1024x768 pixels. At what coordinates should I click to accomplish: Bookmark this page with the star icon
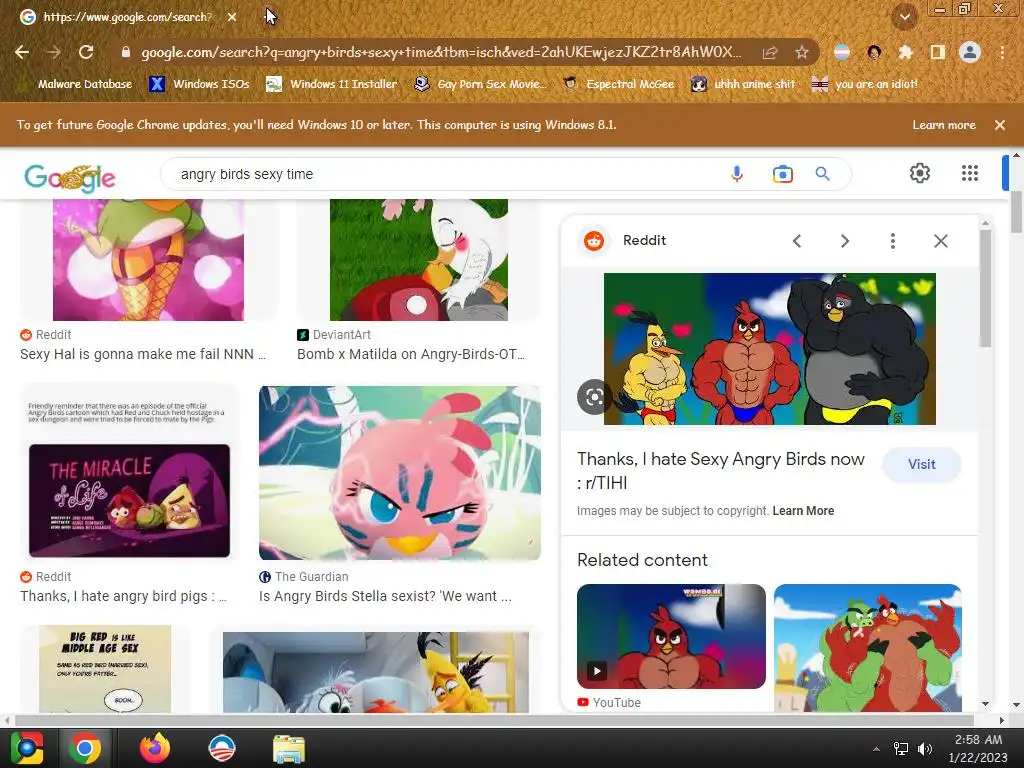coord(802,52)
